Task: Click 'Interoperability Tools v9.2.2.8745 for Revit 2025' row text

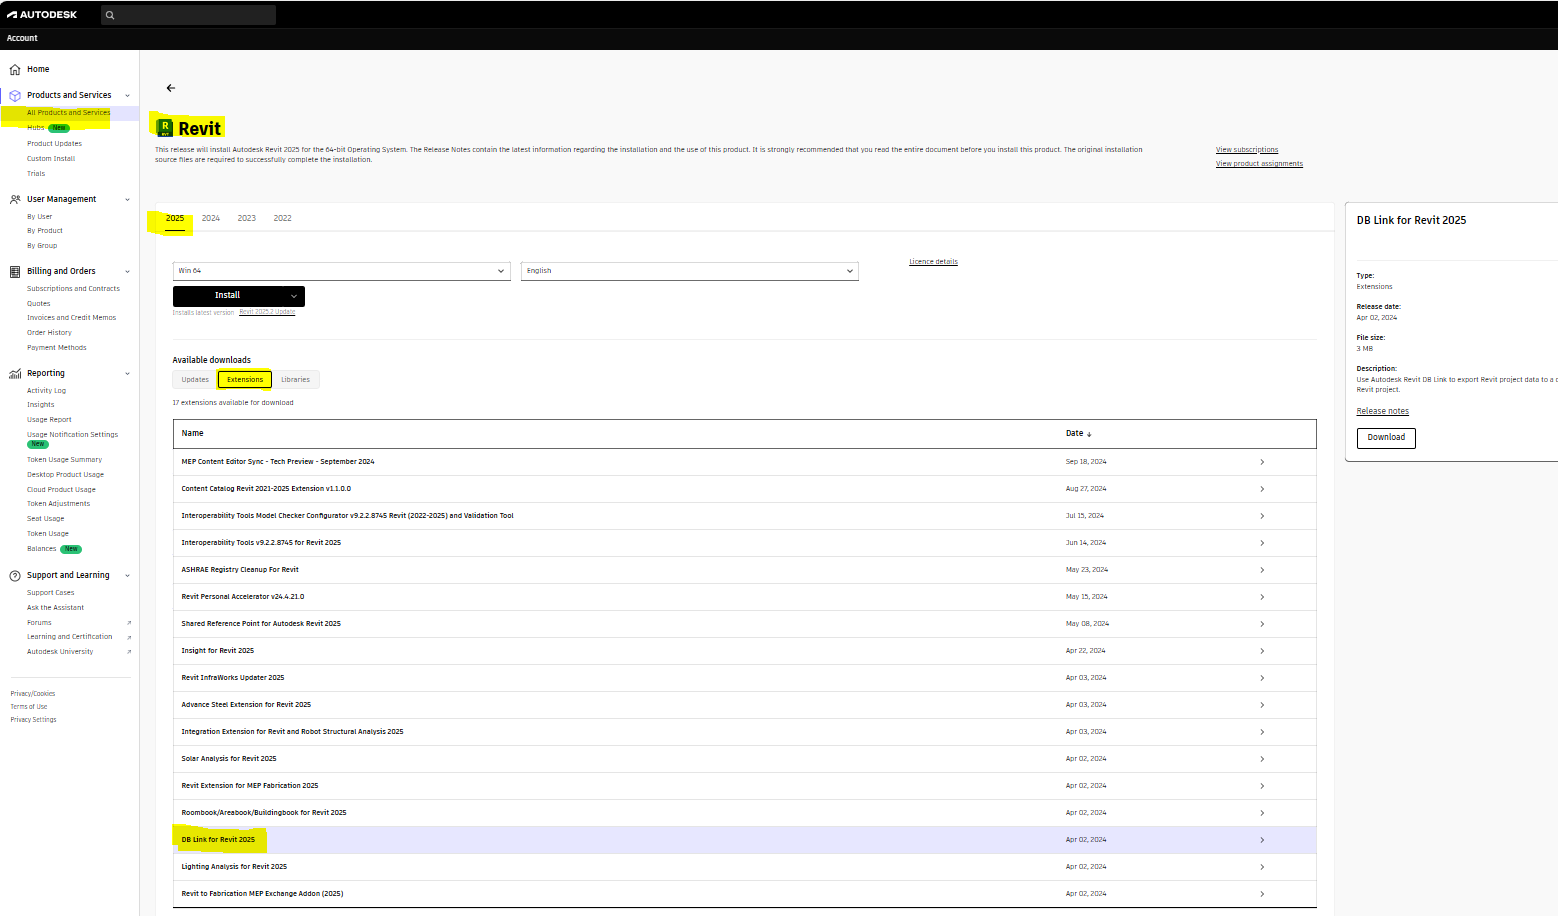Action: (261, 543)
